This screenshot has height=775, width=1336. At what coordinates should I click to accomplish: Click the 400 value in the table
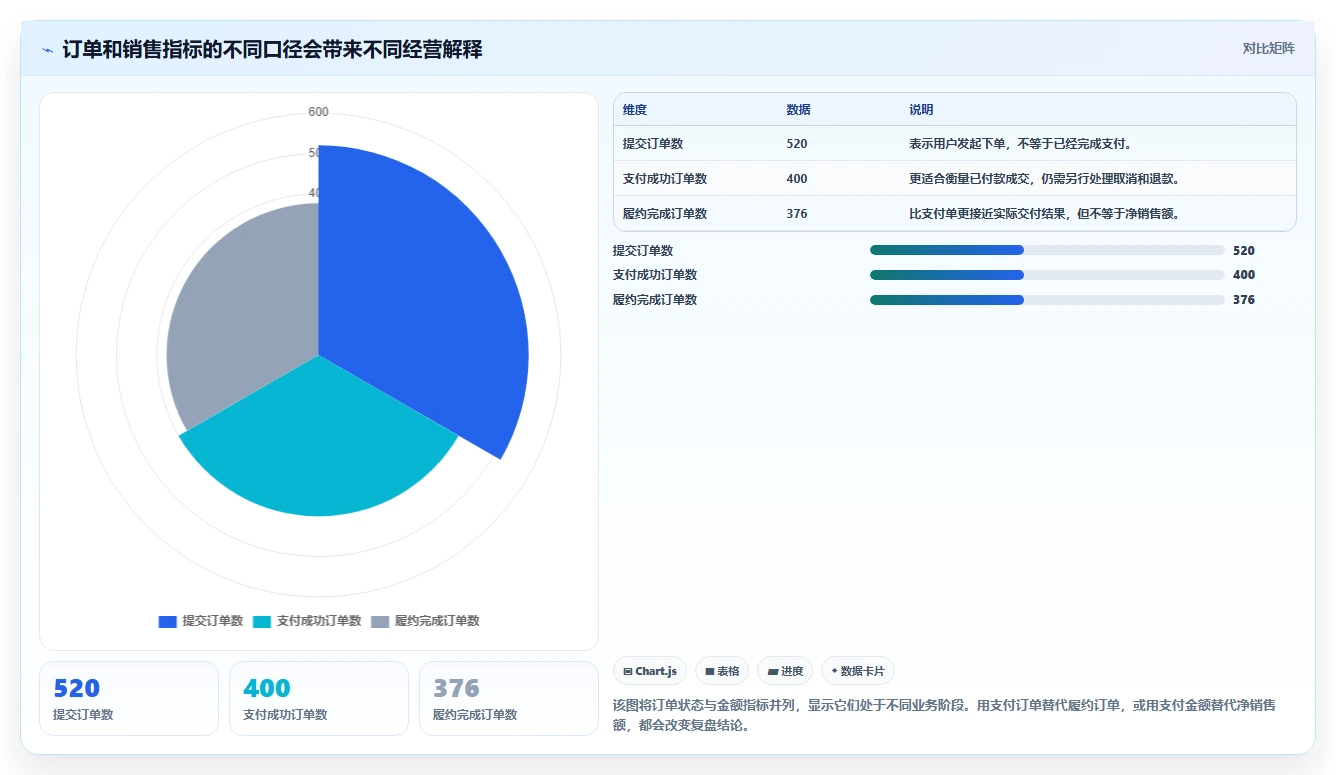[797, 179]
